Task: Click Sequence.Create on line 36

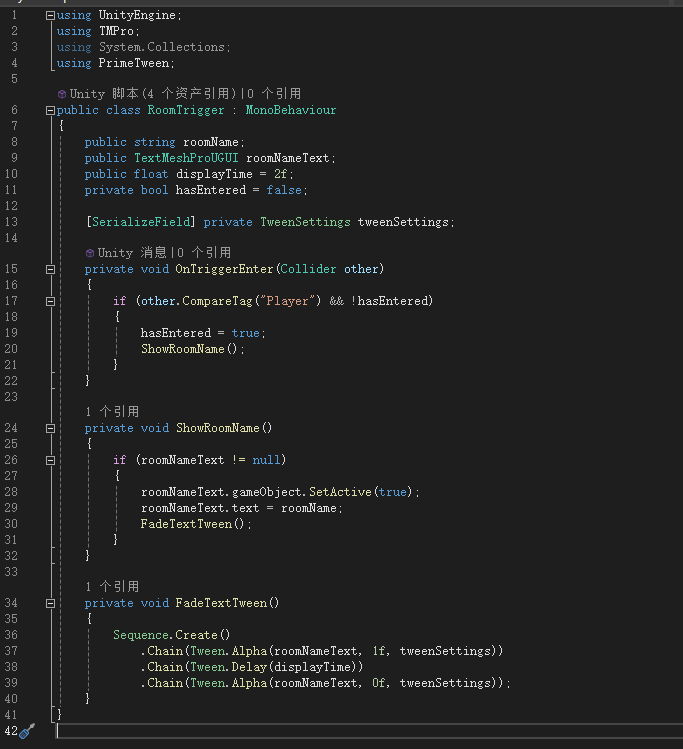Action: 171,635
